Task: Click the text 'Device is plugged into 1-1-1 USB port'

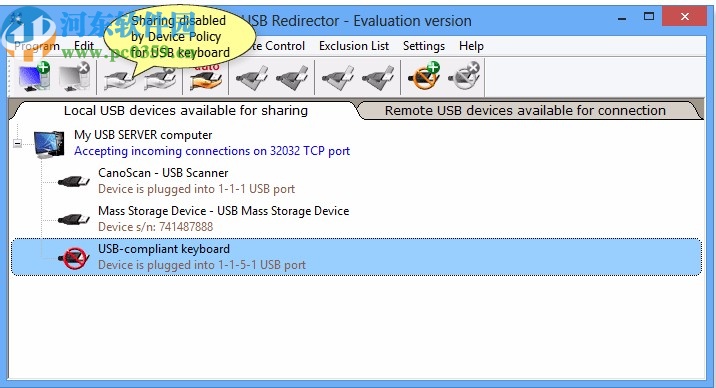Action: pos(196,189)
